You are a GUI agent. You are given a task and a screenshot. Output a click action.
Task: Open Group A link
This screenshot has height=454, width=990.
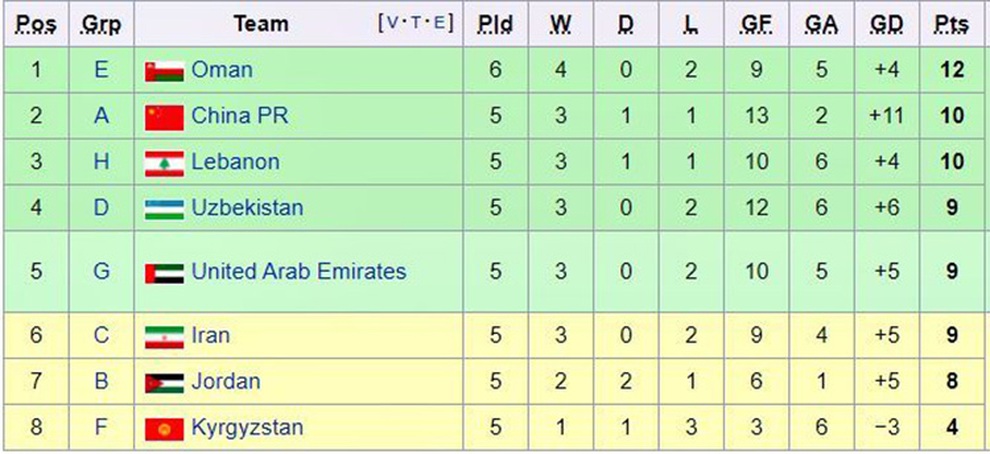(101, 116)
